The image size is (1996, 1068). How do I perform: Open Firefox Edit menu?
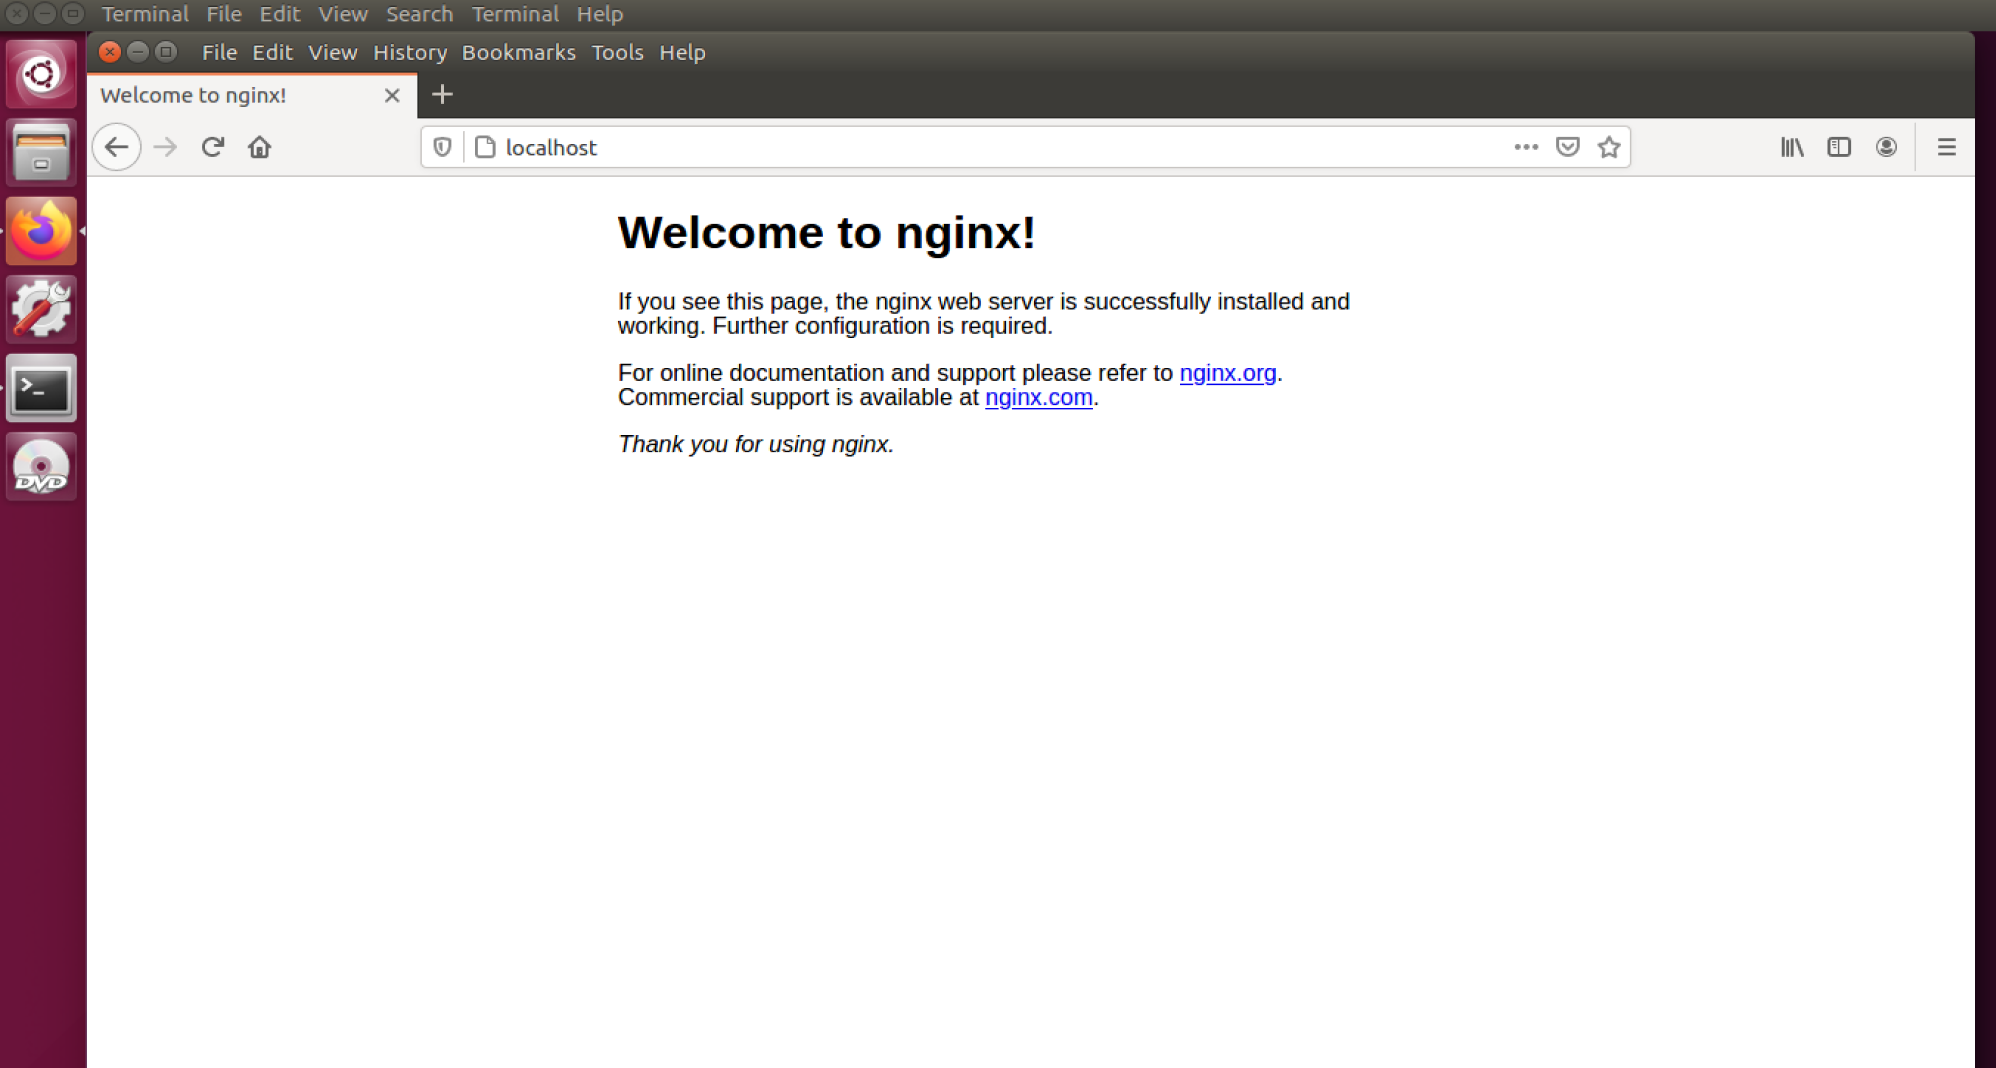[x=272, y=52]
